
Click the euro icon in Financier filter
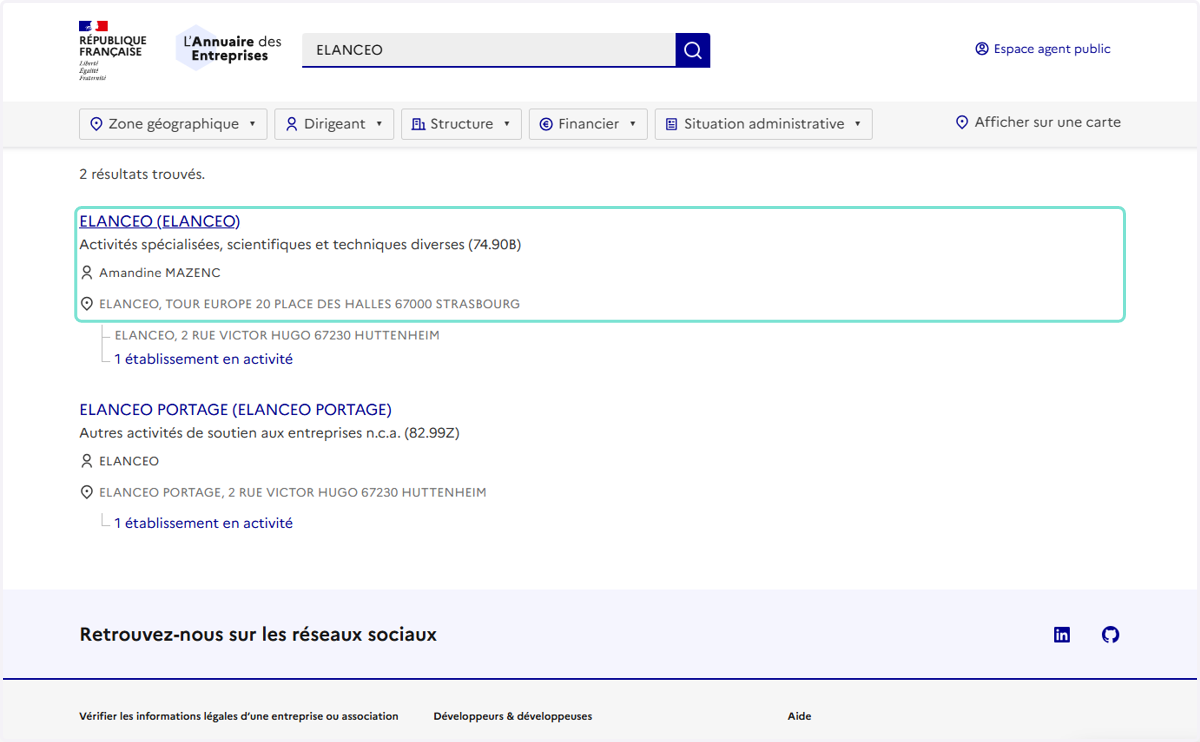546,124
